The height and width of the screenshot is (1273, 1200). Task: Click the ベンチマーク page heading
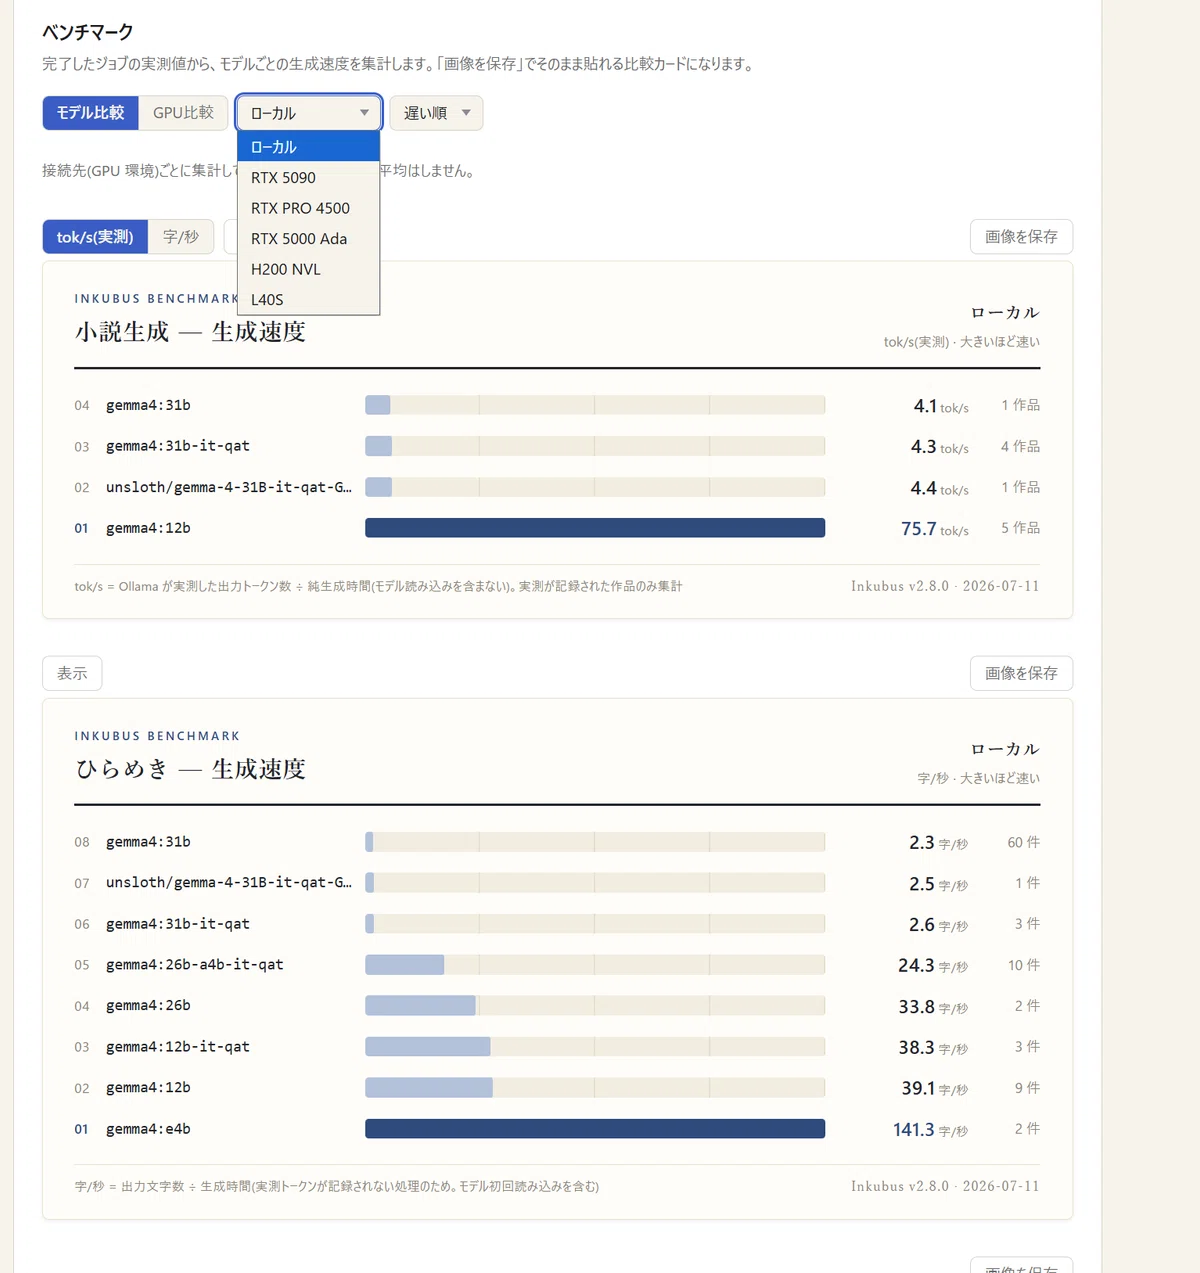pos(88,32)
